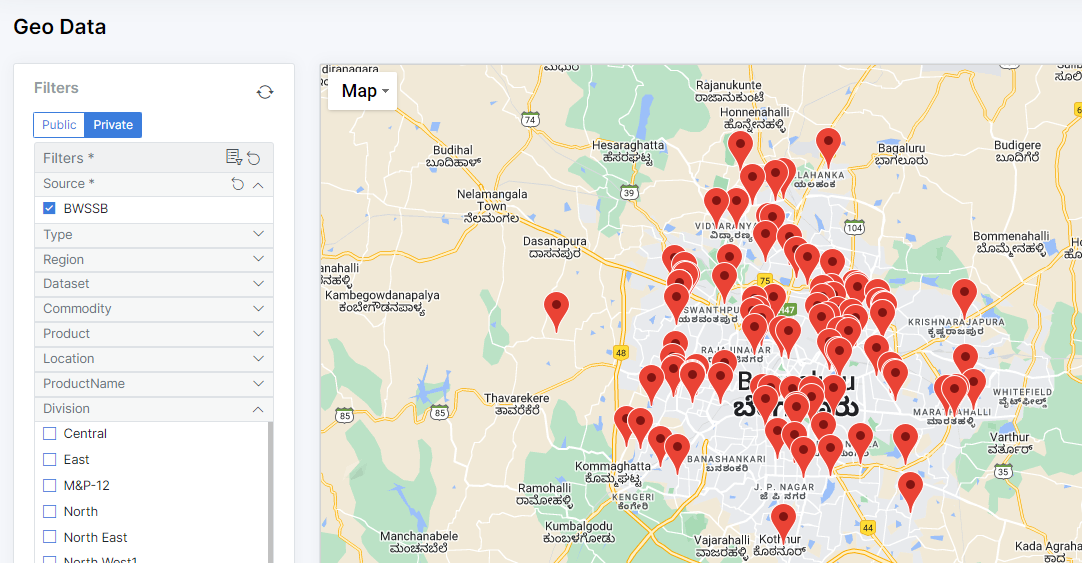Reset the Source filter using its undo icon

[x=237, y=184]
